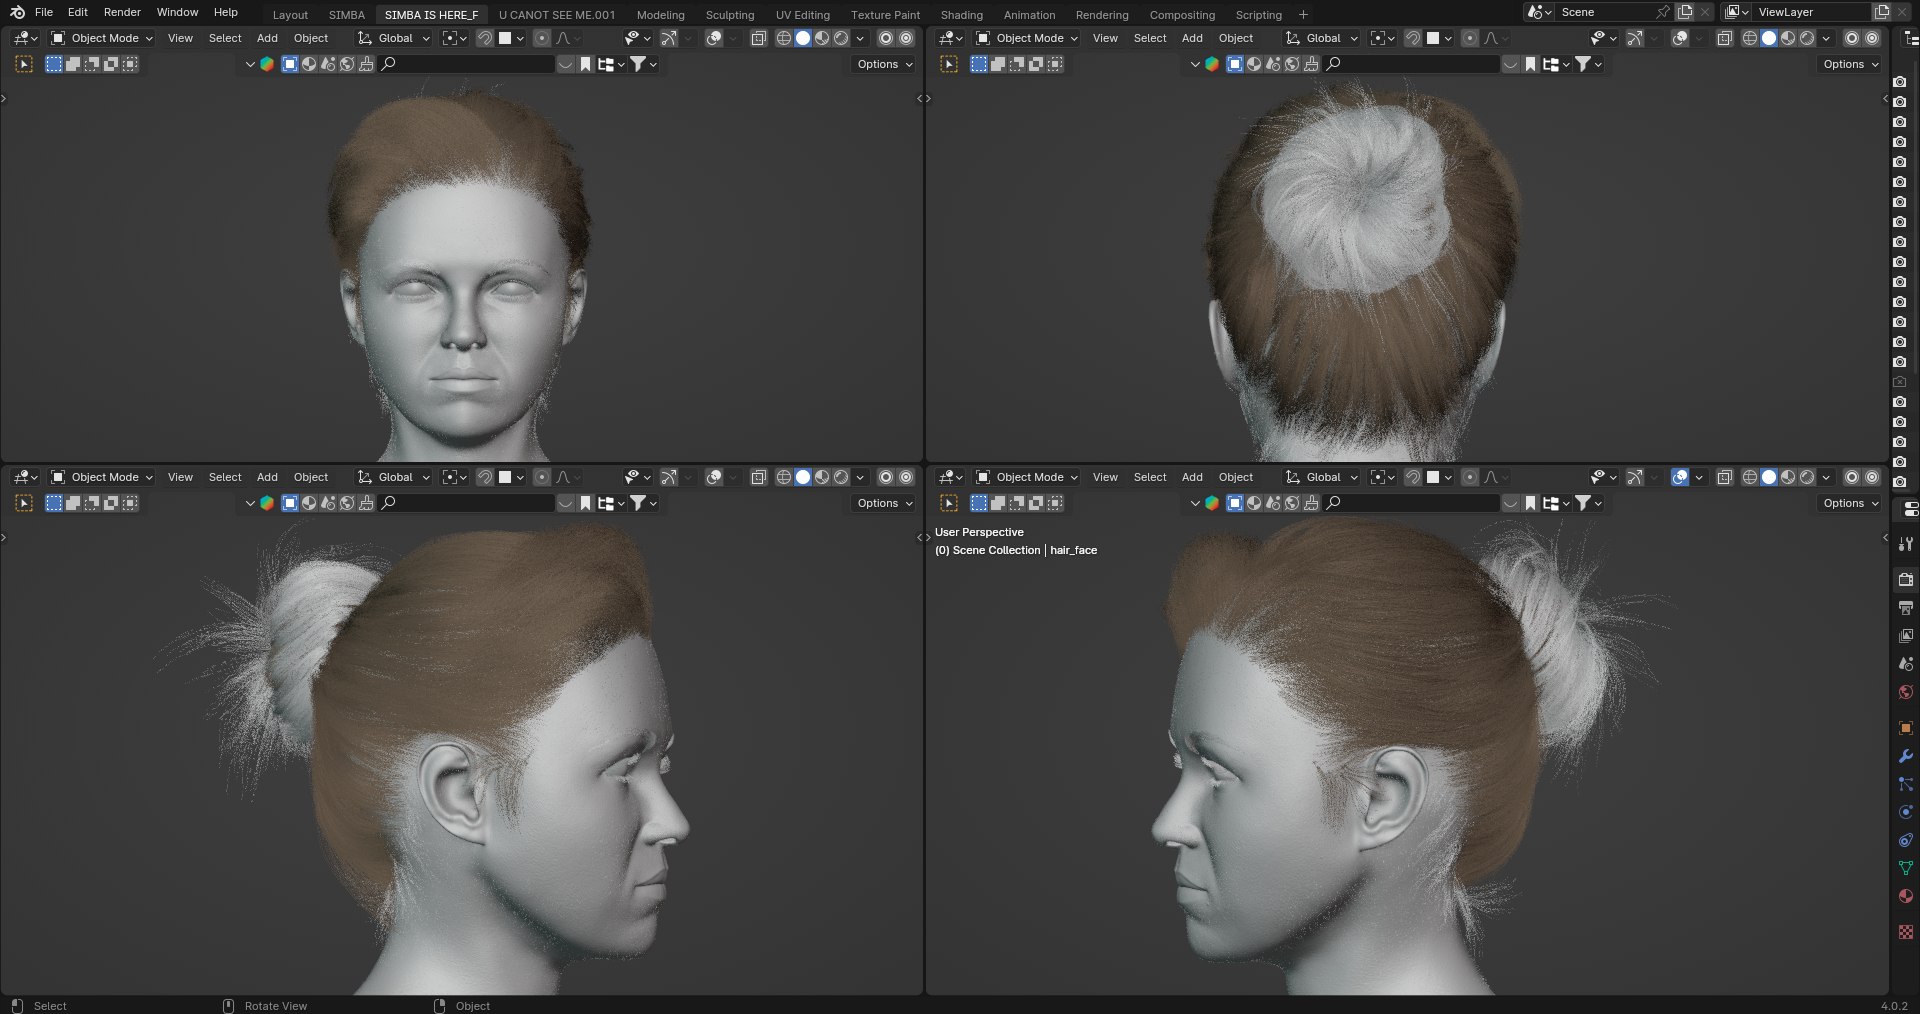Image resolution: width=1920 pixels, height=1014 pixels.
Task: Toggle snapping magnet in top-left viewport
Action: pyautogui.click(x=485, y=38)
